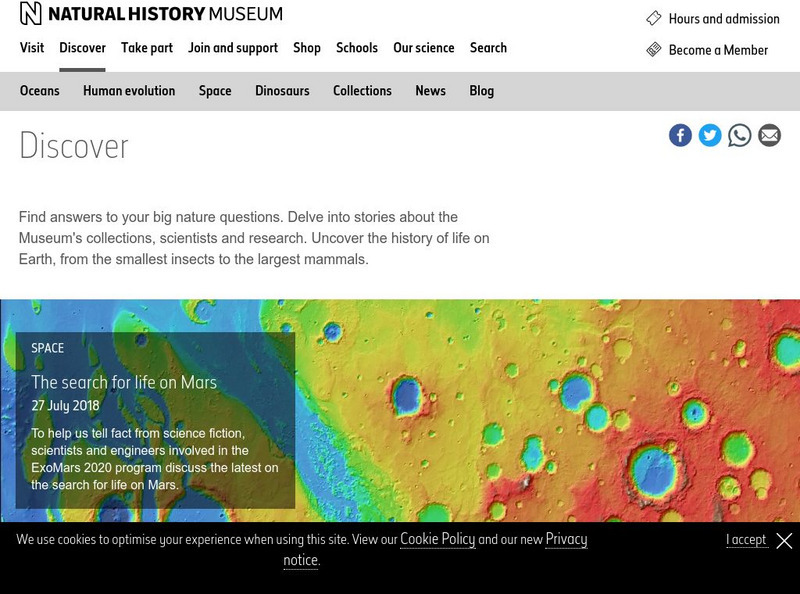Image resolution: width=800 pixels, height=594 pixels.
Task: Click the Become a Member card icon
Action: tap(657, 49)
